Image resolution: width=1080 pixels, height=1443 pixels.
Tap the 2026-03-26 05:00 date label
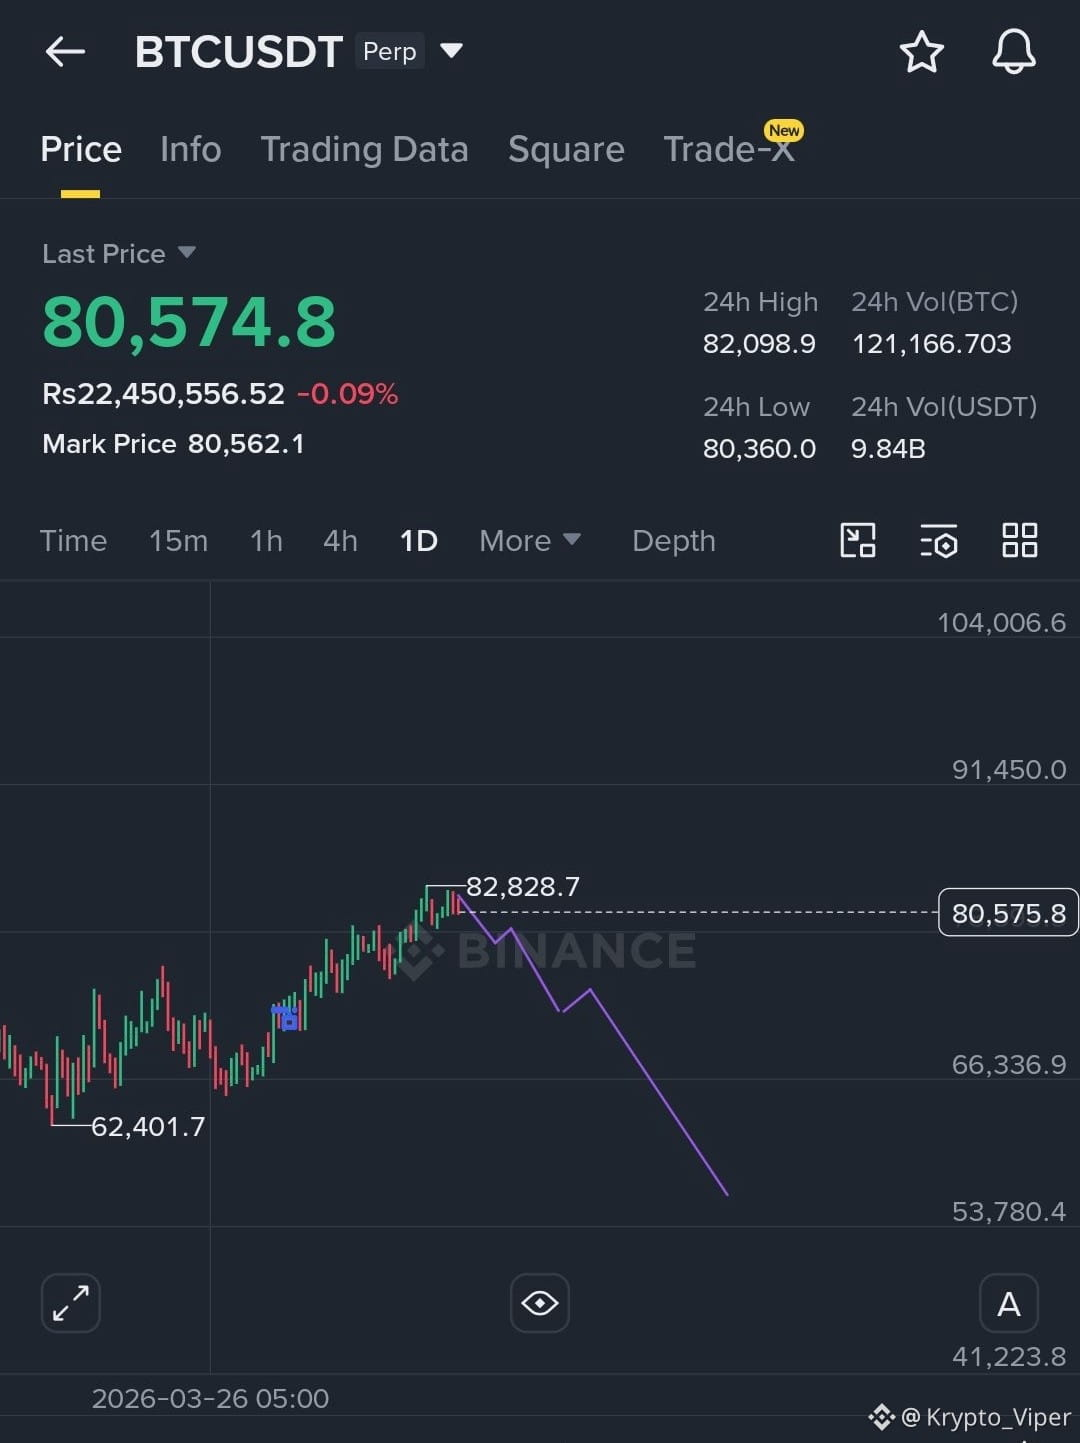(210, 1399)
